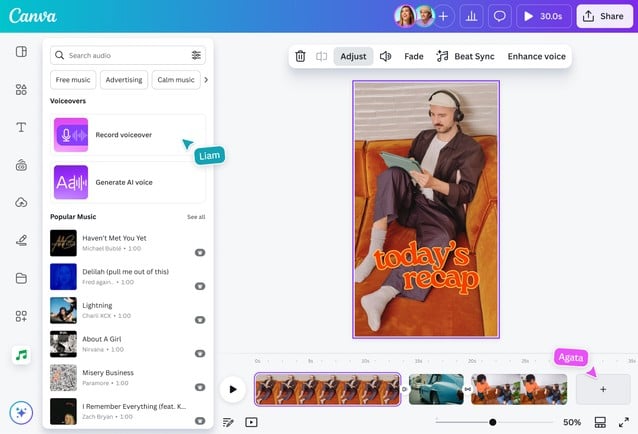Click See all for Popular Music
Image resolution: width=638 pixels, height=434 pixels.
pyautogui.click(x=196, y=217)
